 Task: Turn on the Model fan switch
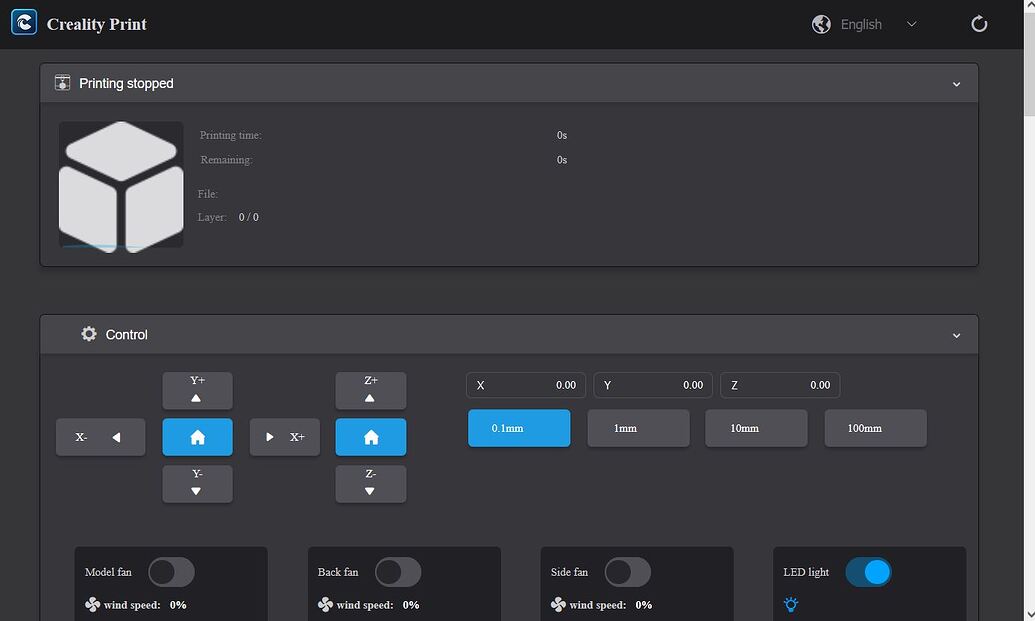tap(171, 572)
